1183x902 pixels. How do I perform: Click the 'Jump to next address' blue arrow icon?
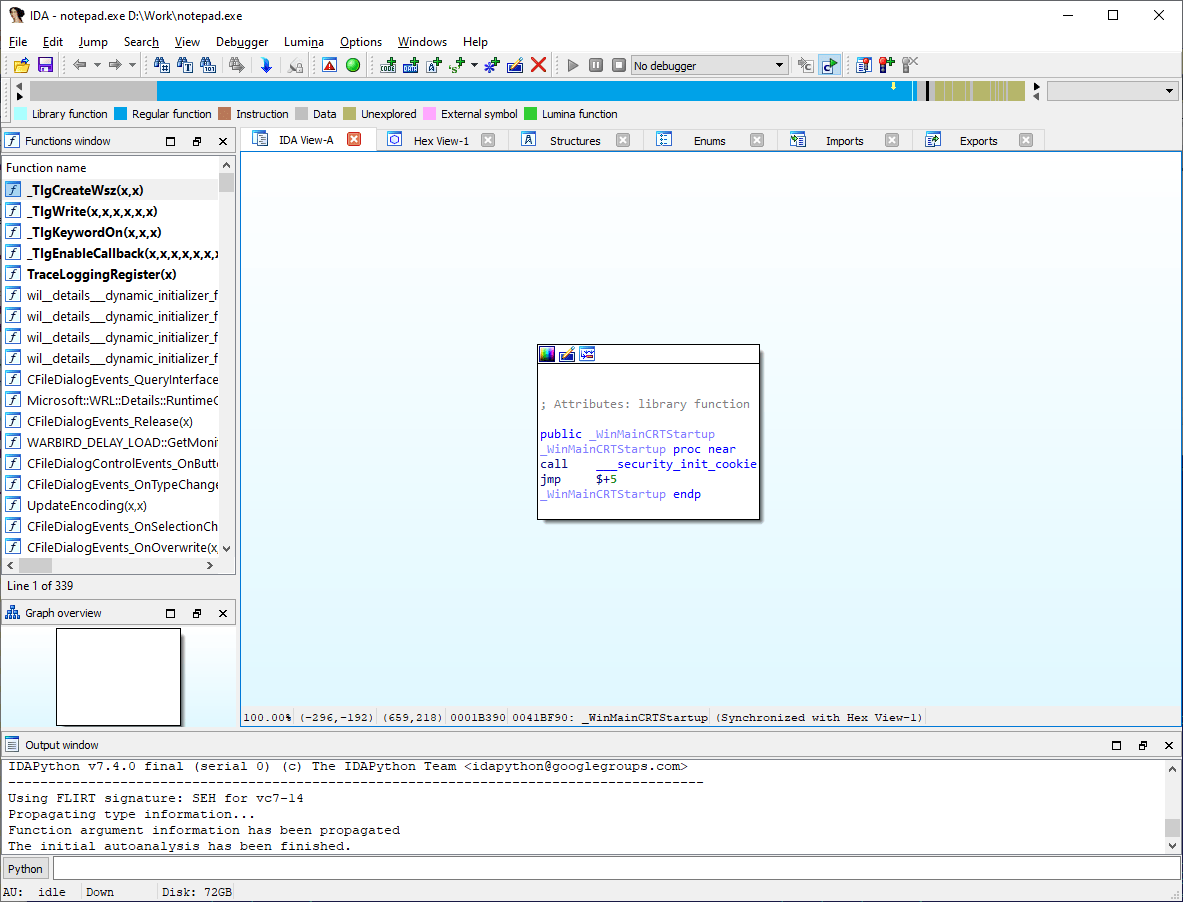[x=264, y=64]
